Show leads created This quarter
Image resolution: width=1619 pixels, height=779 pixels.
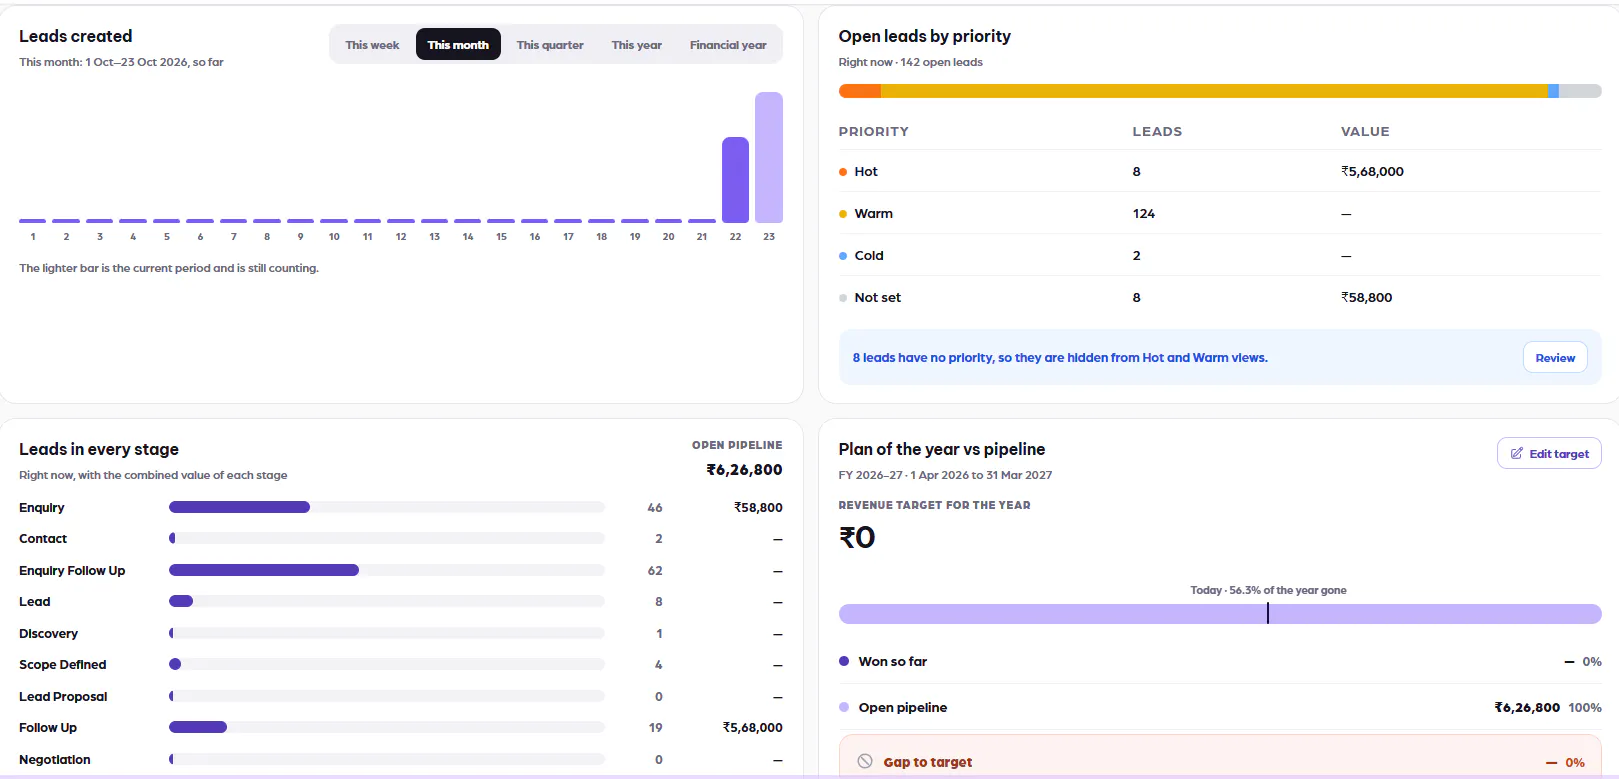coord(550,45)
